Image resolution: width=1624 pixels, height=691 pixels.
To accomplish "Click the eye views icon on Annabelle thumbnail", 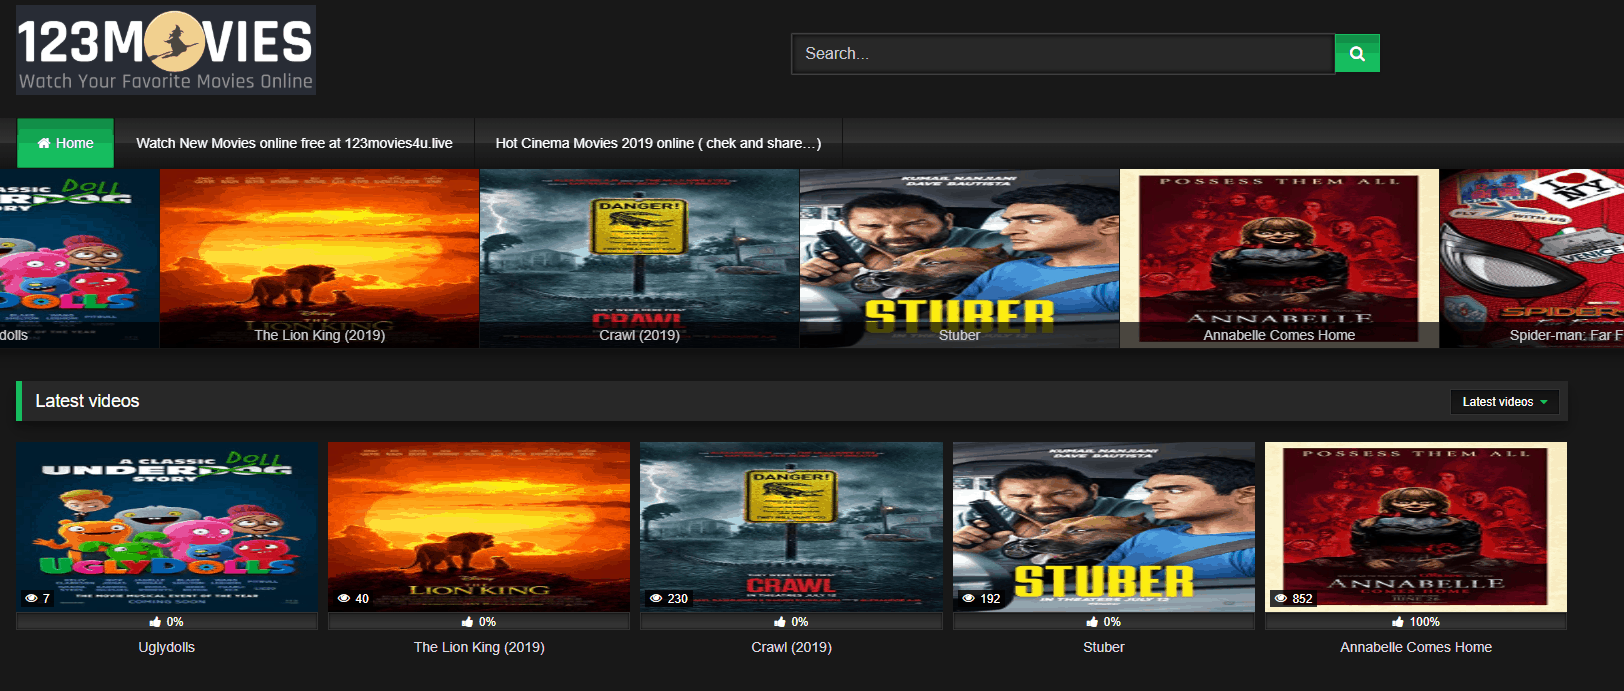I will (x=1281, y=599).
